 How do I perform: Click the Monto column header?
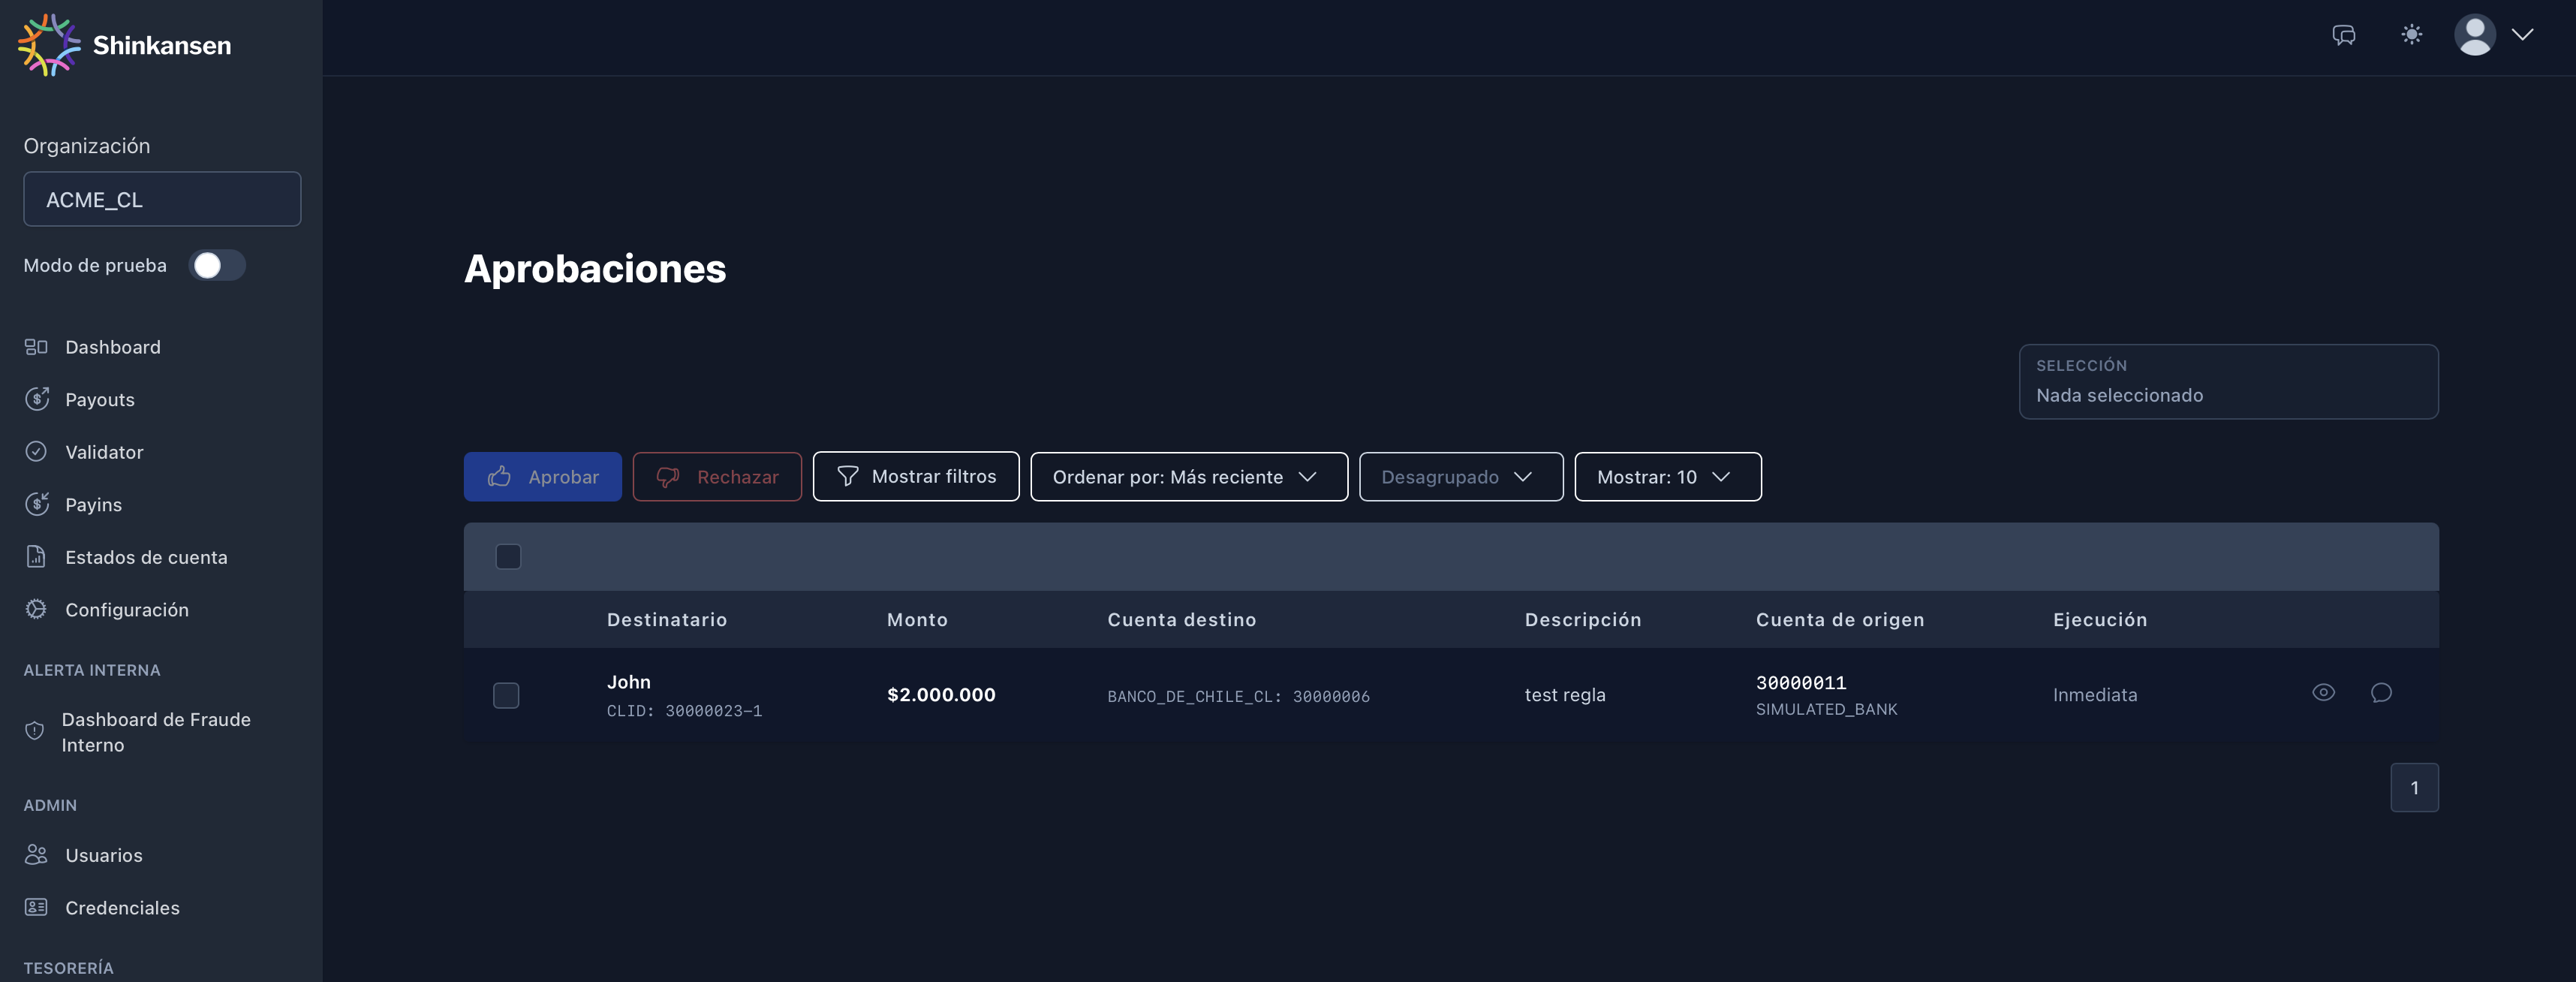917,619
